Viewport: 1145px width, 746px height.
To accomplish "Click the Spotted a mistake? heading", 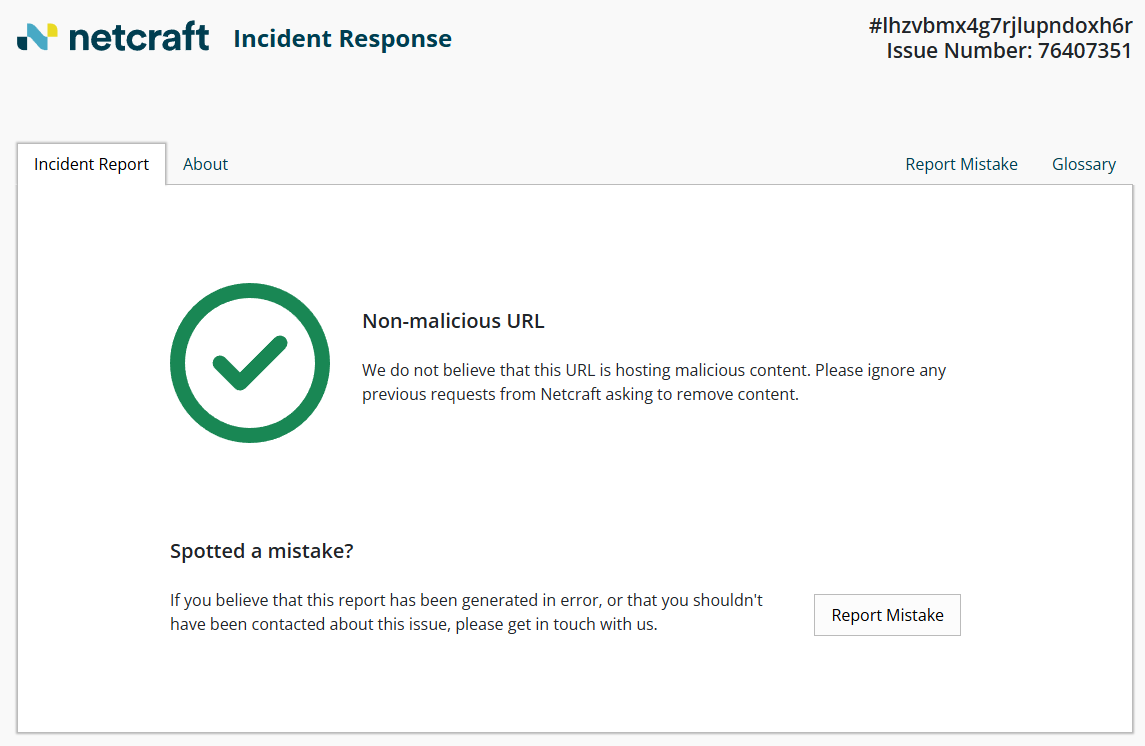I will 262,551.
